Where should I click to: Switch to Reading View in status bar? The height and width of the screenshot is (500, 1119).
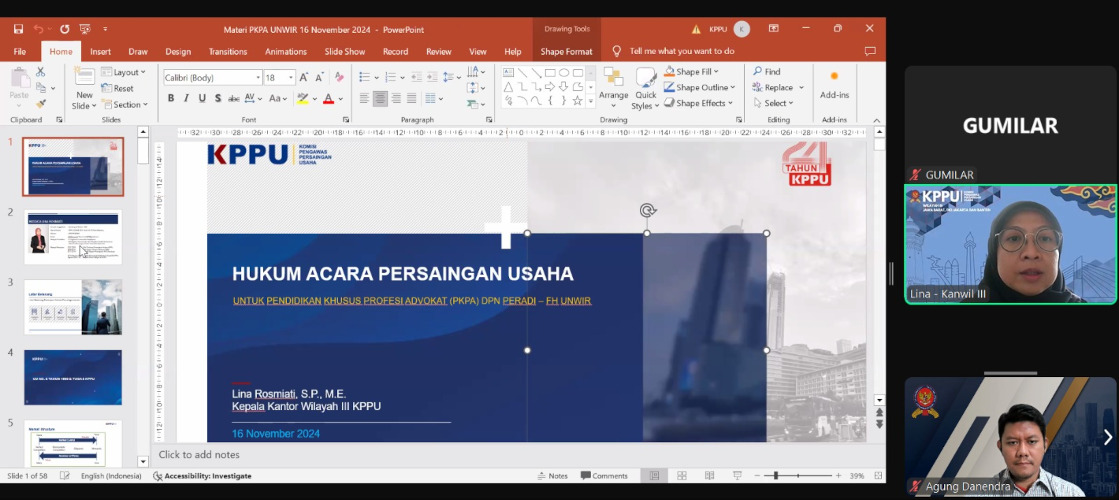click(x=709, y=476)
